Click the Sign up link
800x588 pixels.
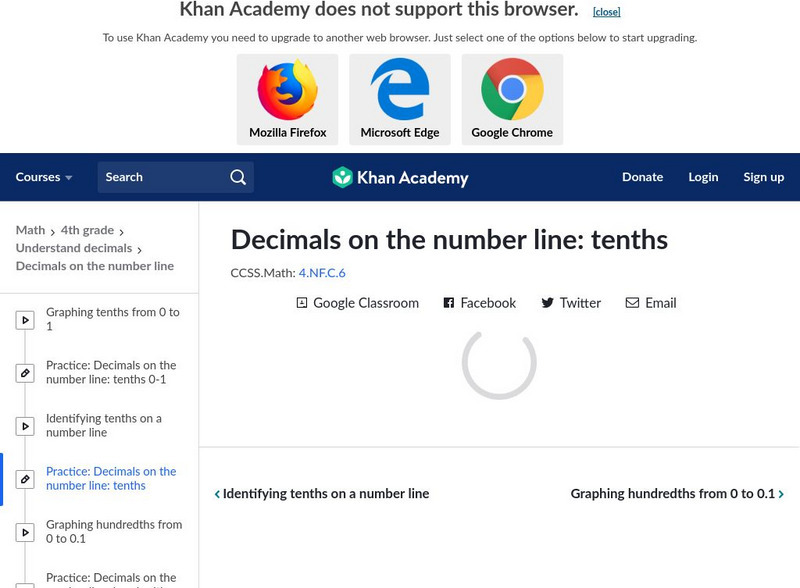coord(763,177)
